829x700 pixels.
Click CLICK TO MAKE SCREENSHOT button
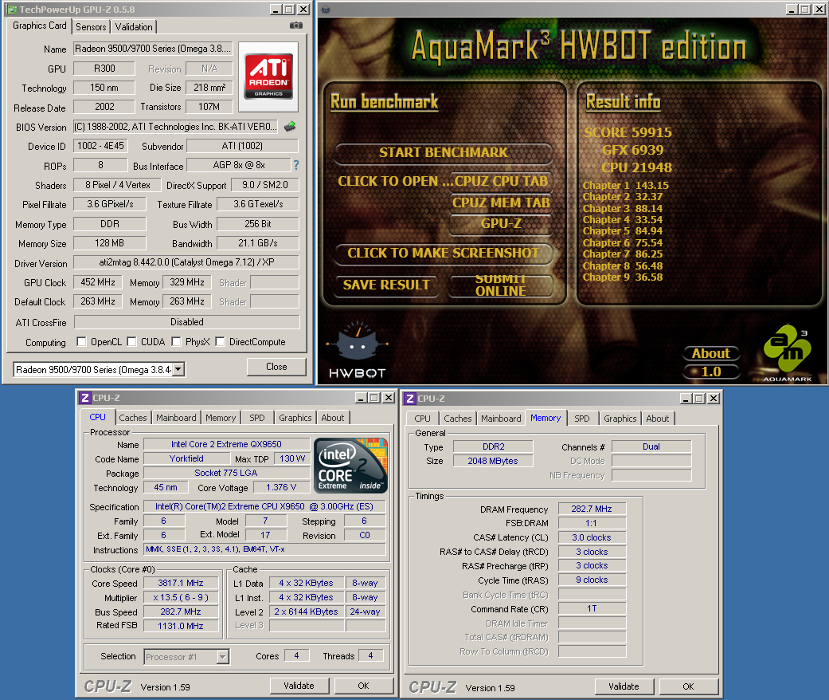click(x=444, y=253)
